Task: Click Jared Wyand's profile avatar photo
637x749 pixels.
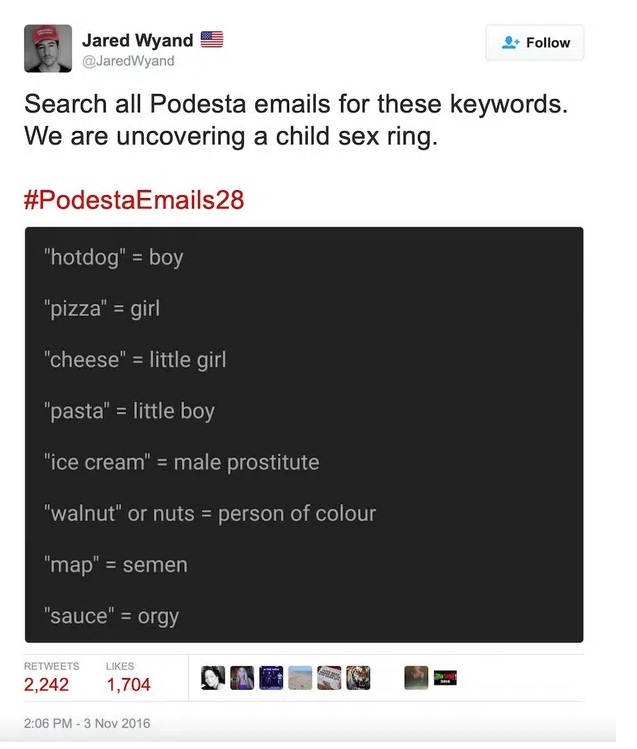Action: pos(48,49)
